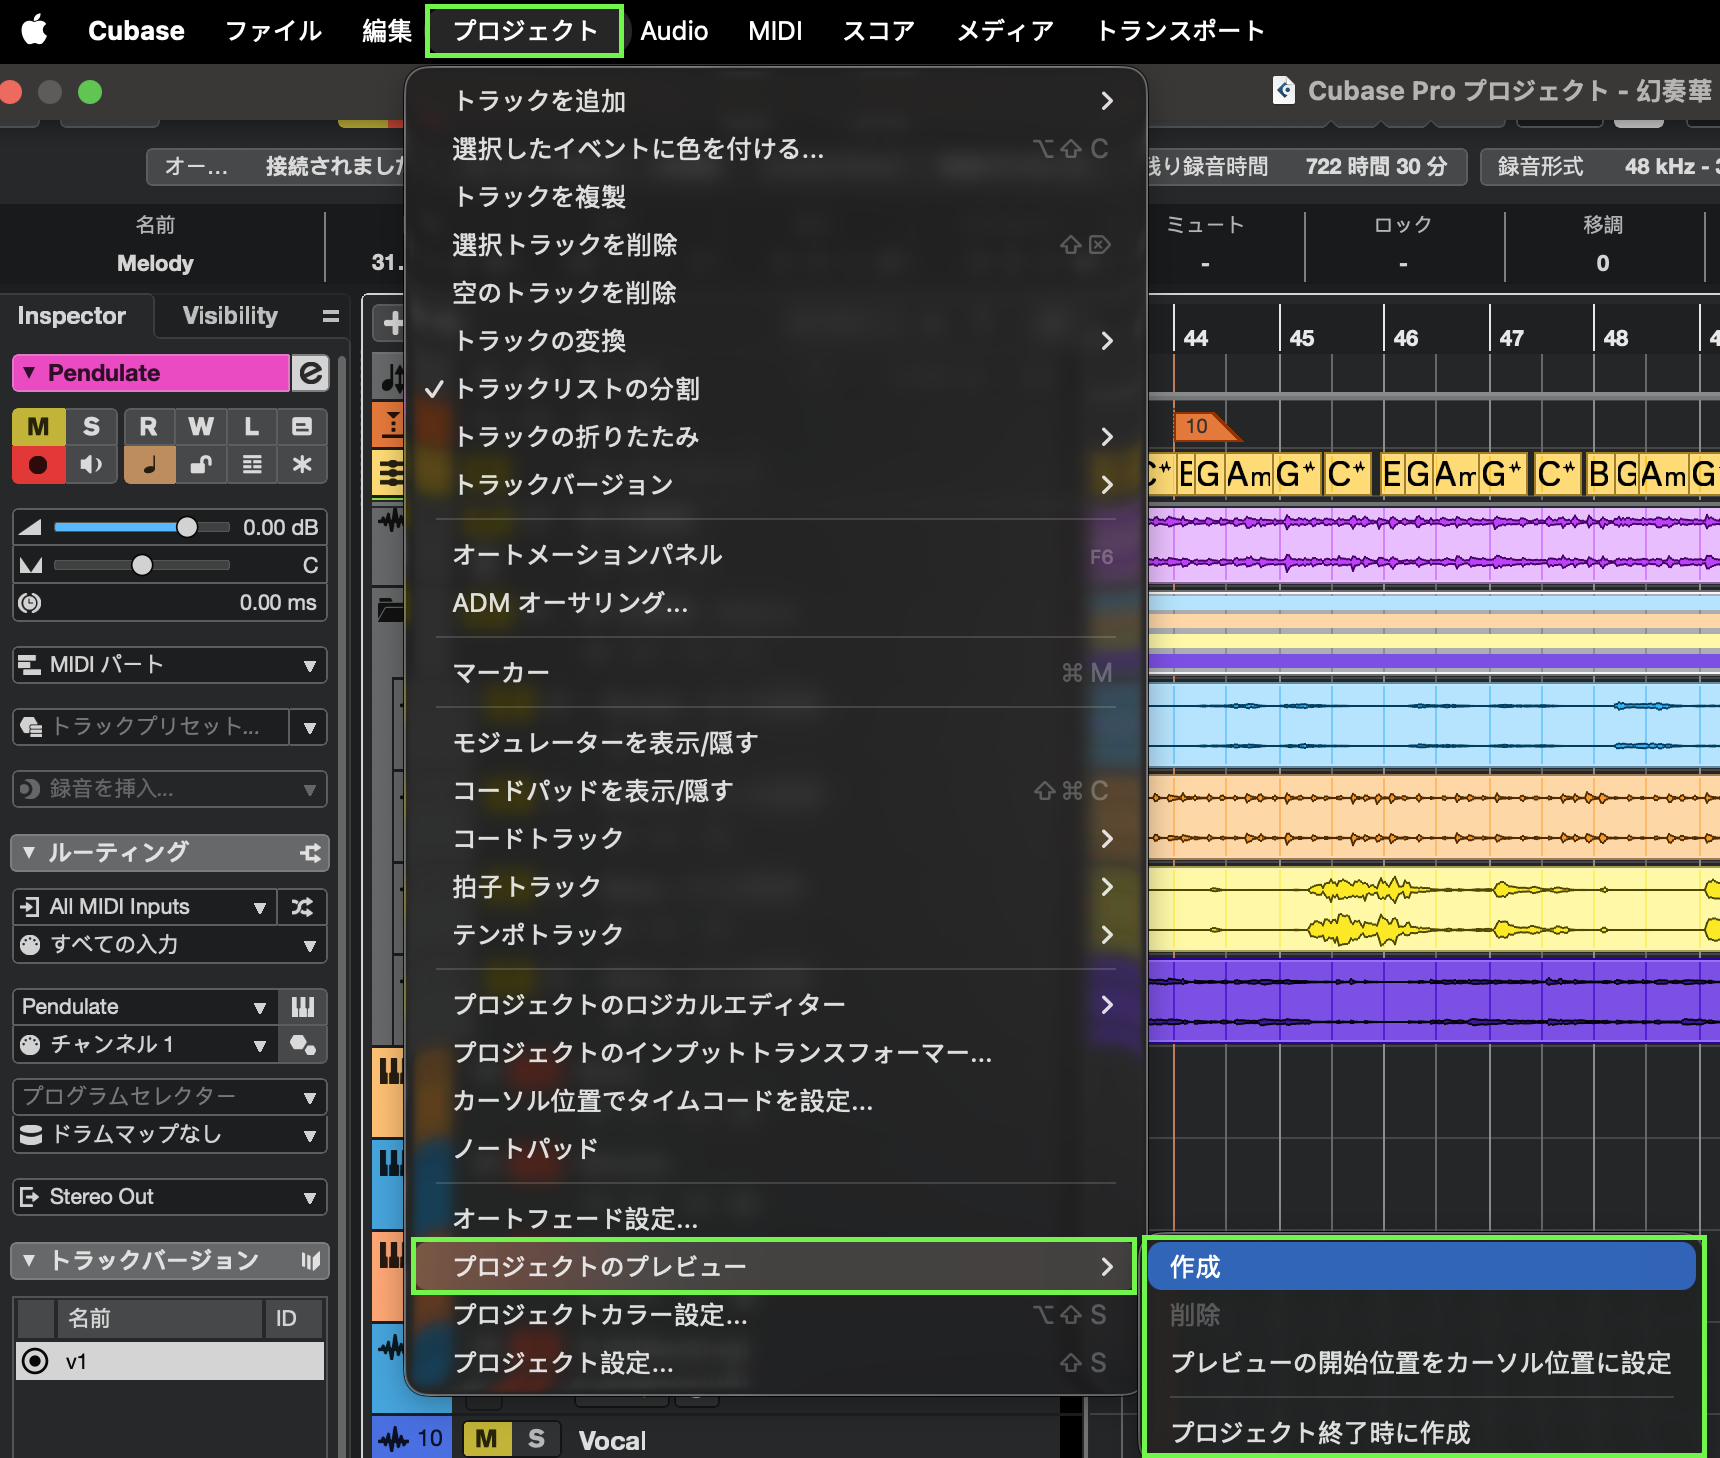This screenshot has width=1720, height=1458.
Task: Switch to the Visibility tab
Action: 230,316
